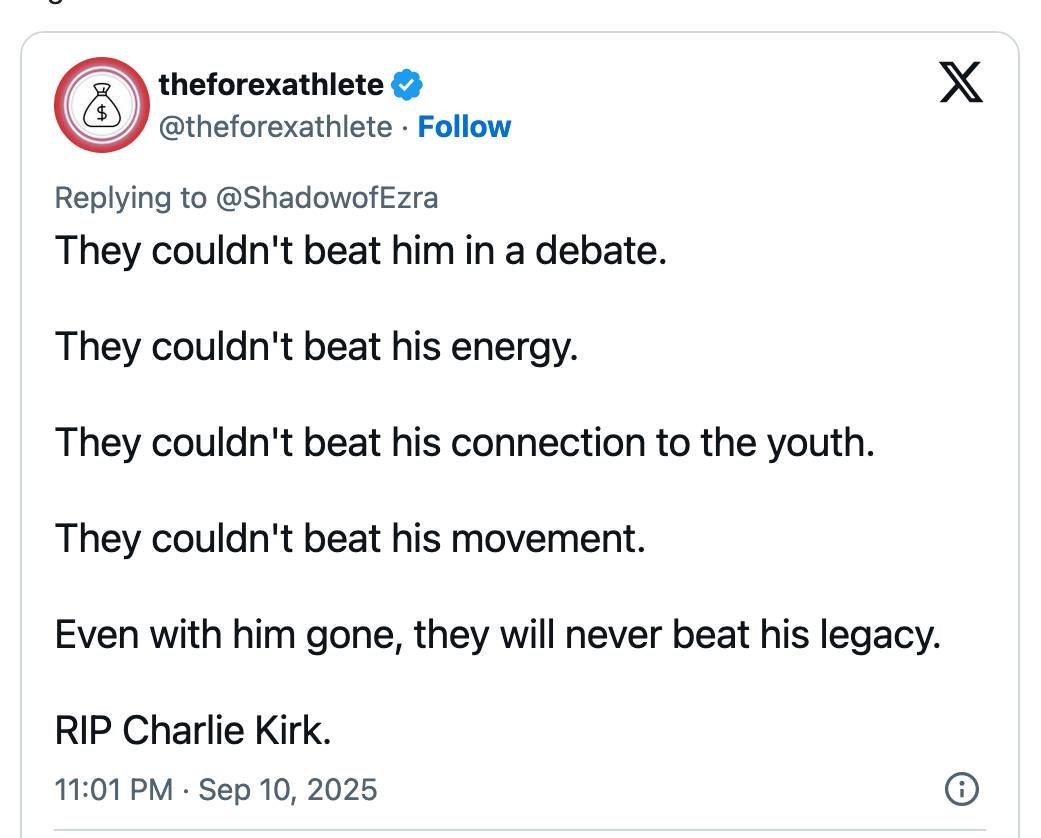Click the 11:01 PM time in the timestamp

click(x=114, y=790)
